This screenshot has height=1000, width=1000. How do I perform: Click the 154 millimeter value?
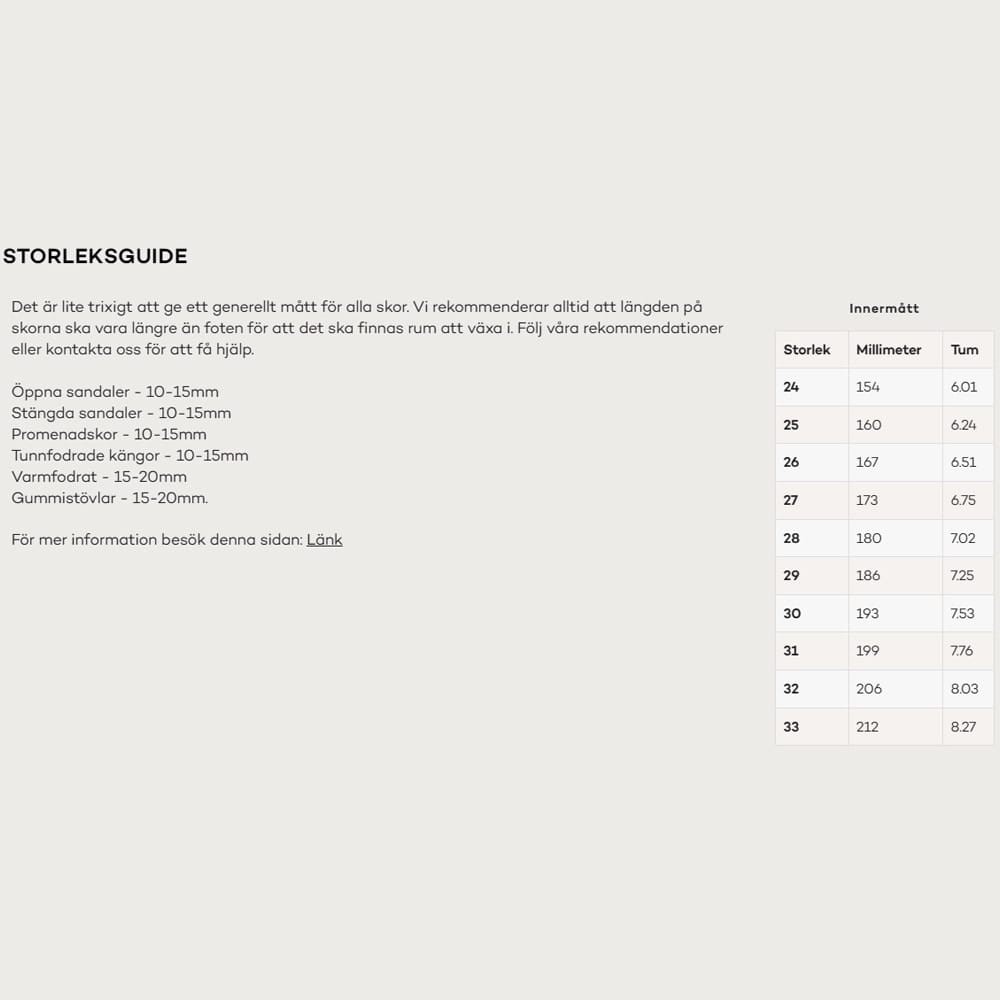point(868,387)
